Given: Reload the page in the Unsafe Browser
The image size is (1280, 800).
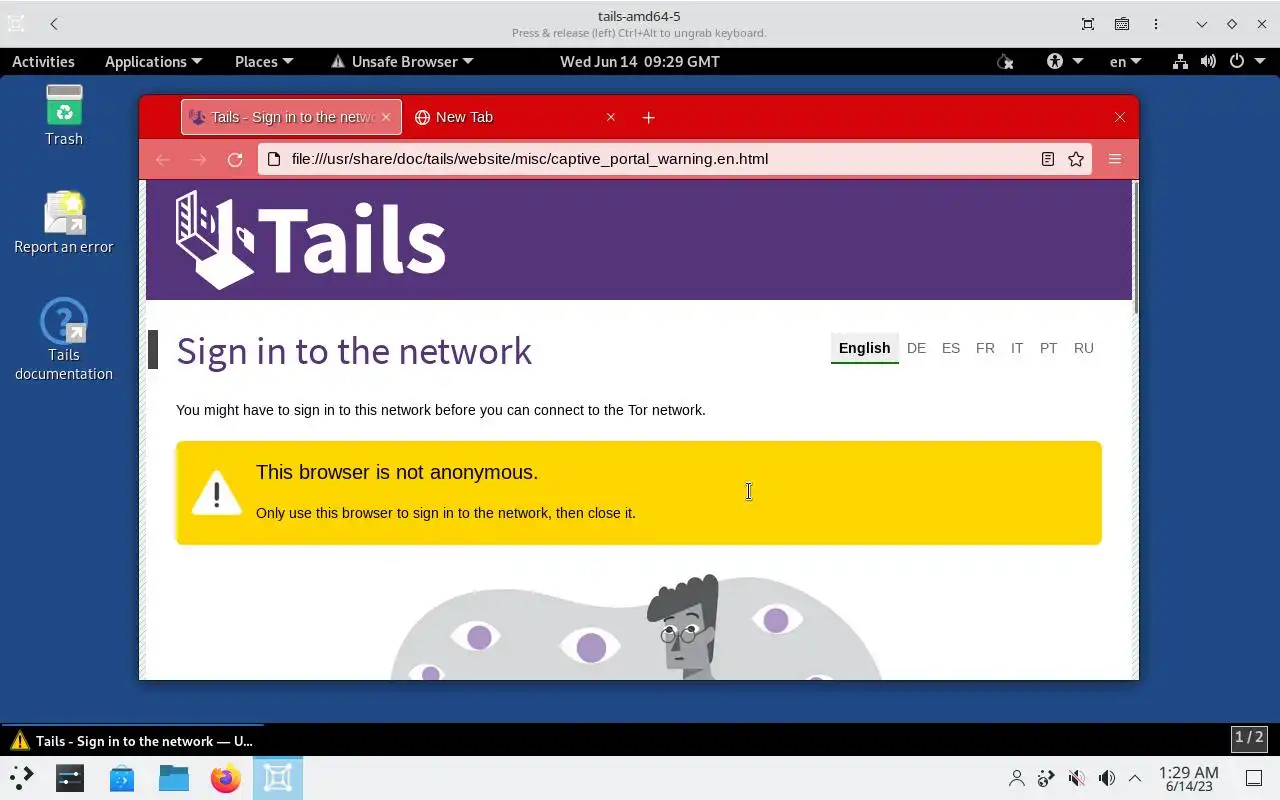Looking at the screenshot, I should click(x=235, y=159).
